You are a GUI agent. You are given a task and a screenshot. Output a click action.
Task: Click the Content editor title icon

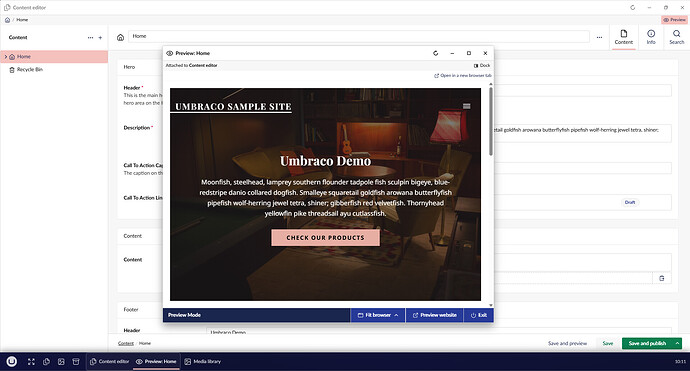(x=7, y=7)
